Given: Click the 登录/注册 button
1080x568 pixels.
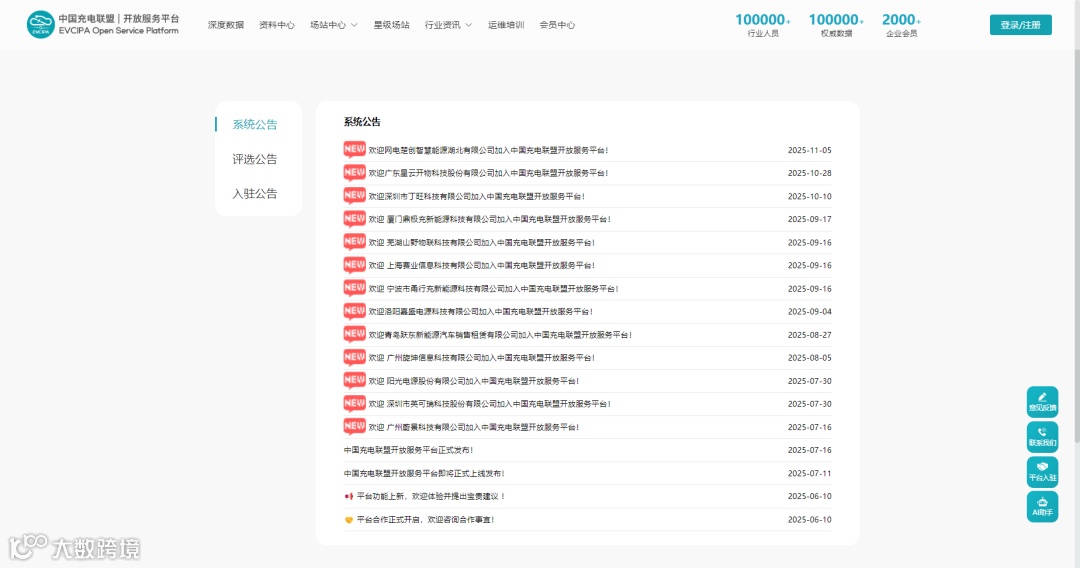Looking at the screenshot, I should [x=1021, y=25].
